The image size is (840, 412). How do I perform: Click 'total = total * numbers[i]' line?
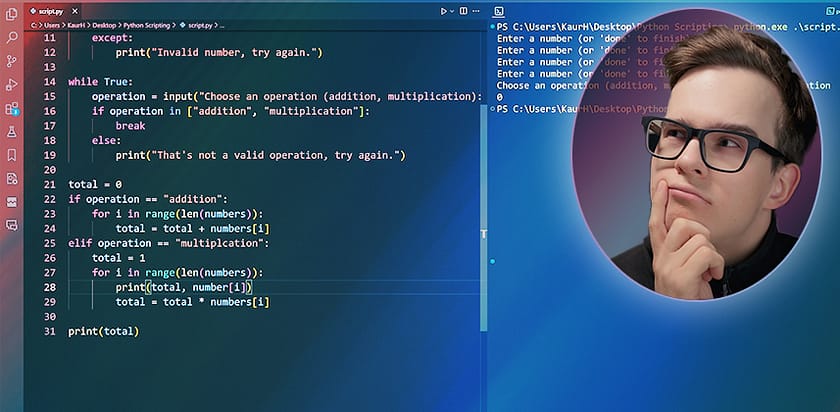click(x=192, y=302)
